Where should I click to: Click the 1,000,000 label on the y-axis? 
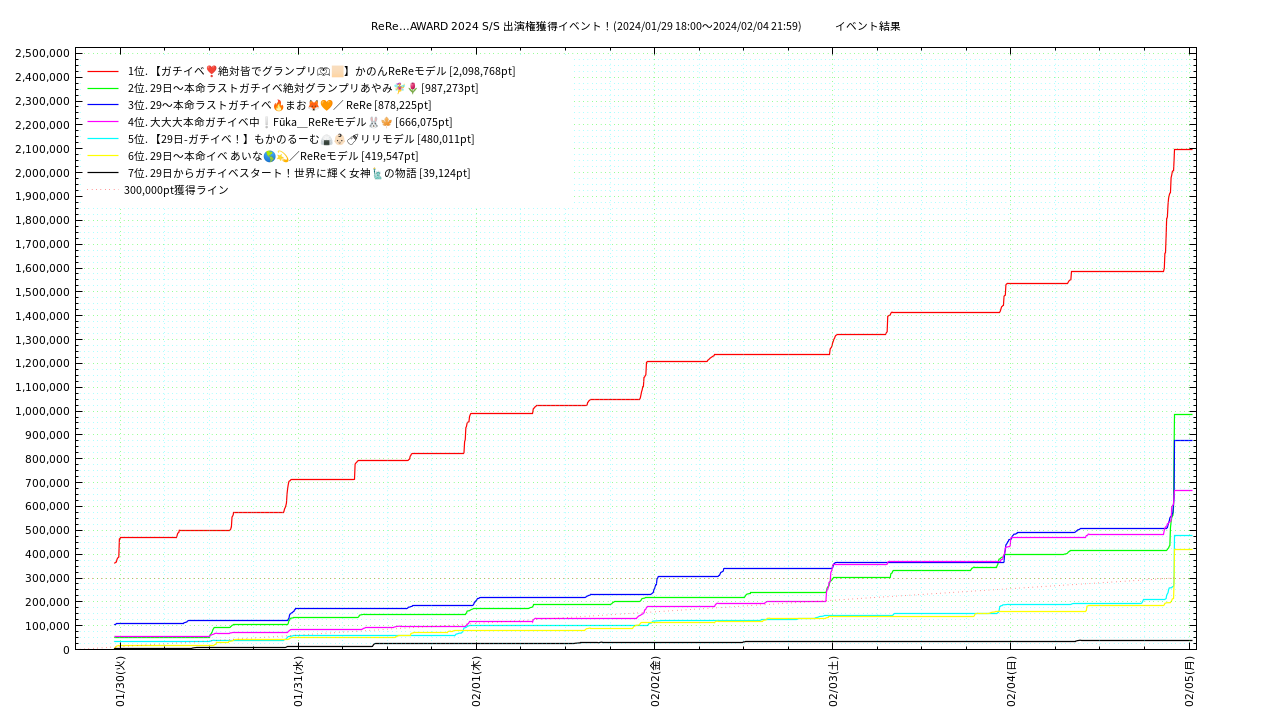coord(42,411)
